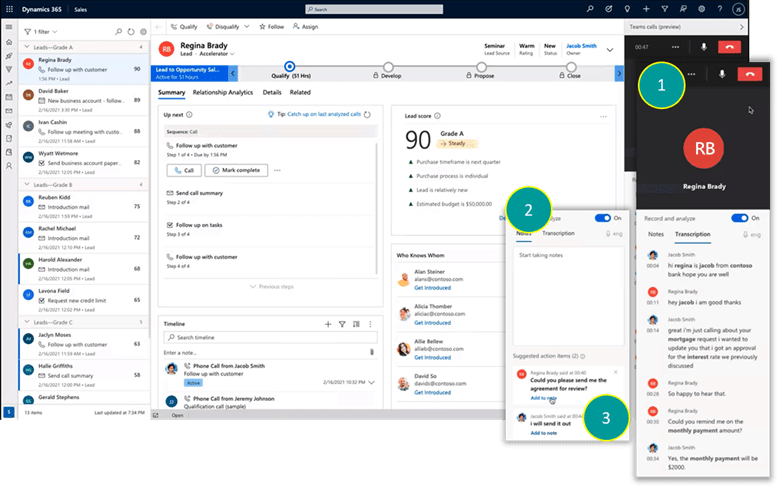Expand the Teams calls preview panel
780x489 pixels.
click(741, 27)
